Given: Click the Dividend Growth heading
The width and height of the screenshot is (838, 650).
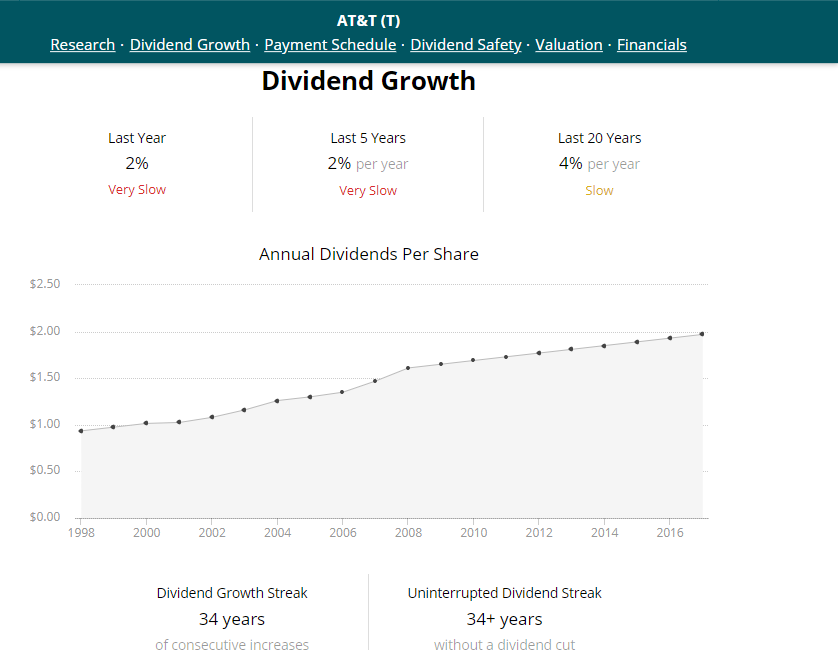Looking at the screenshot, I should point(368,81).
